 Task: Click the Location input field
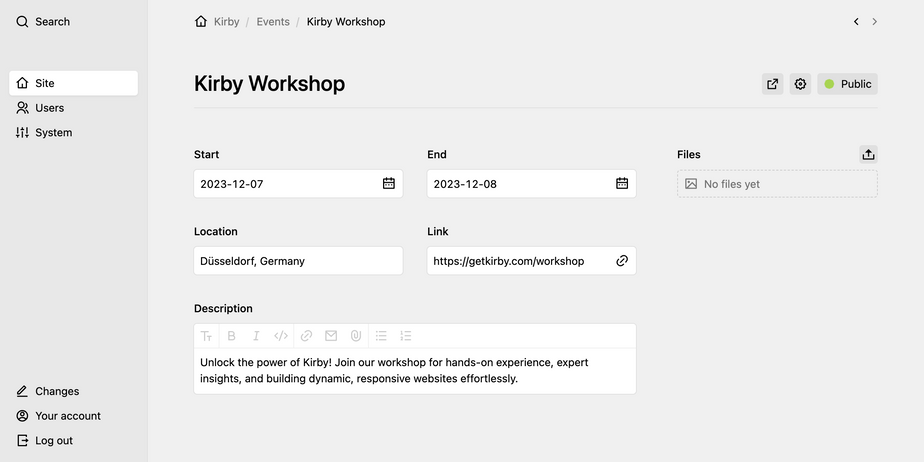coord(298,261)
